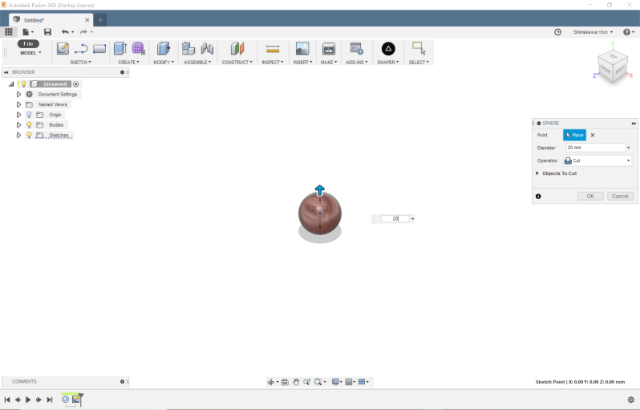Click the Diameter input field
Viewport: 640px width, 410px height.
pyautogui.click(x=596, y=148)
